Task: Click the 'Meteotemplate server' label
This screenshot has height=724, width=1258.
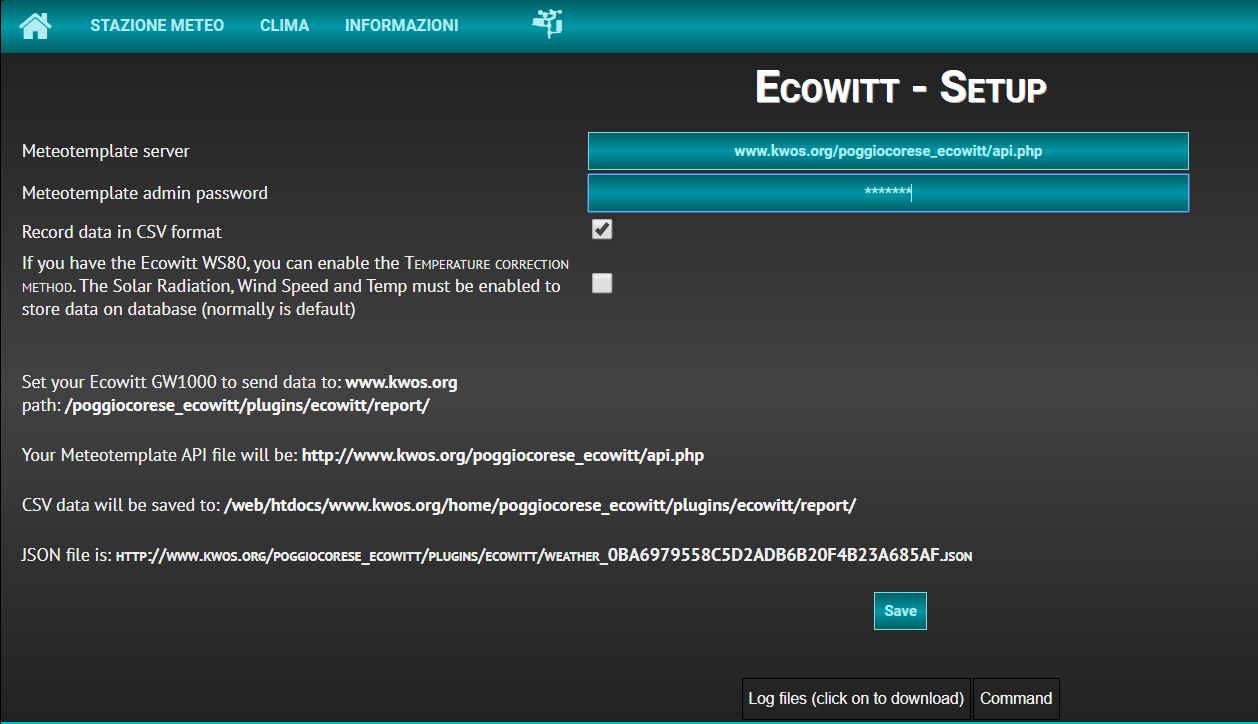Action: (106, 152)
